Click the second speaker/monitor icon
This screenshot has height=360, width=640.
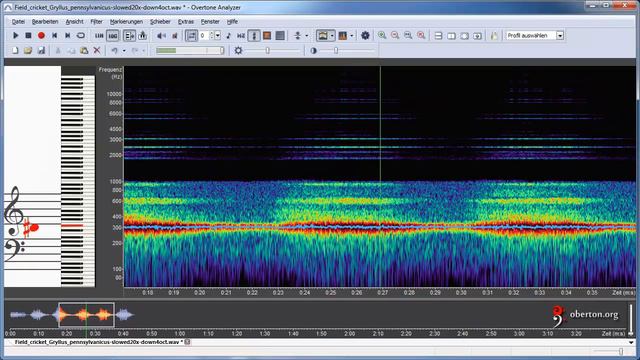pyautogui.click(x=175, y=36)
